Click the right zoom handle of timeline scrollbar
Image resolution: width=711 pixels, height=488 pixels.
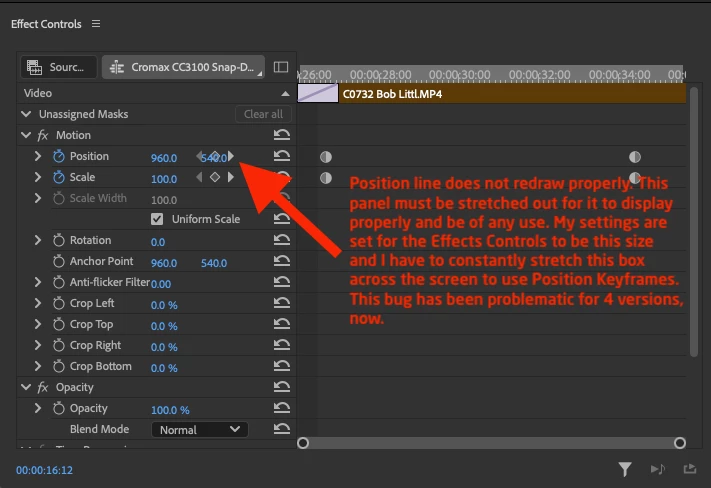coord(680,443)
